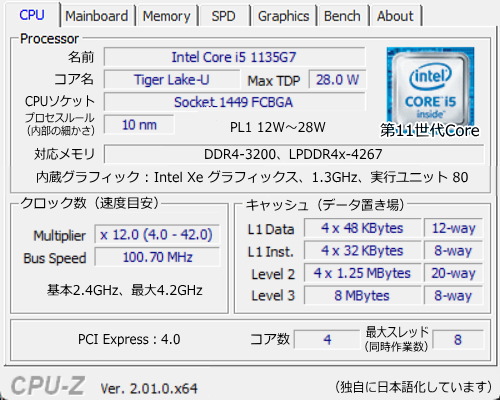The image size is (500, 400).
Task: Switch to the SPD tab
Action: tap(224, 16)
